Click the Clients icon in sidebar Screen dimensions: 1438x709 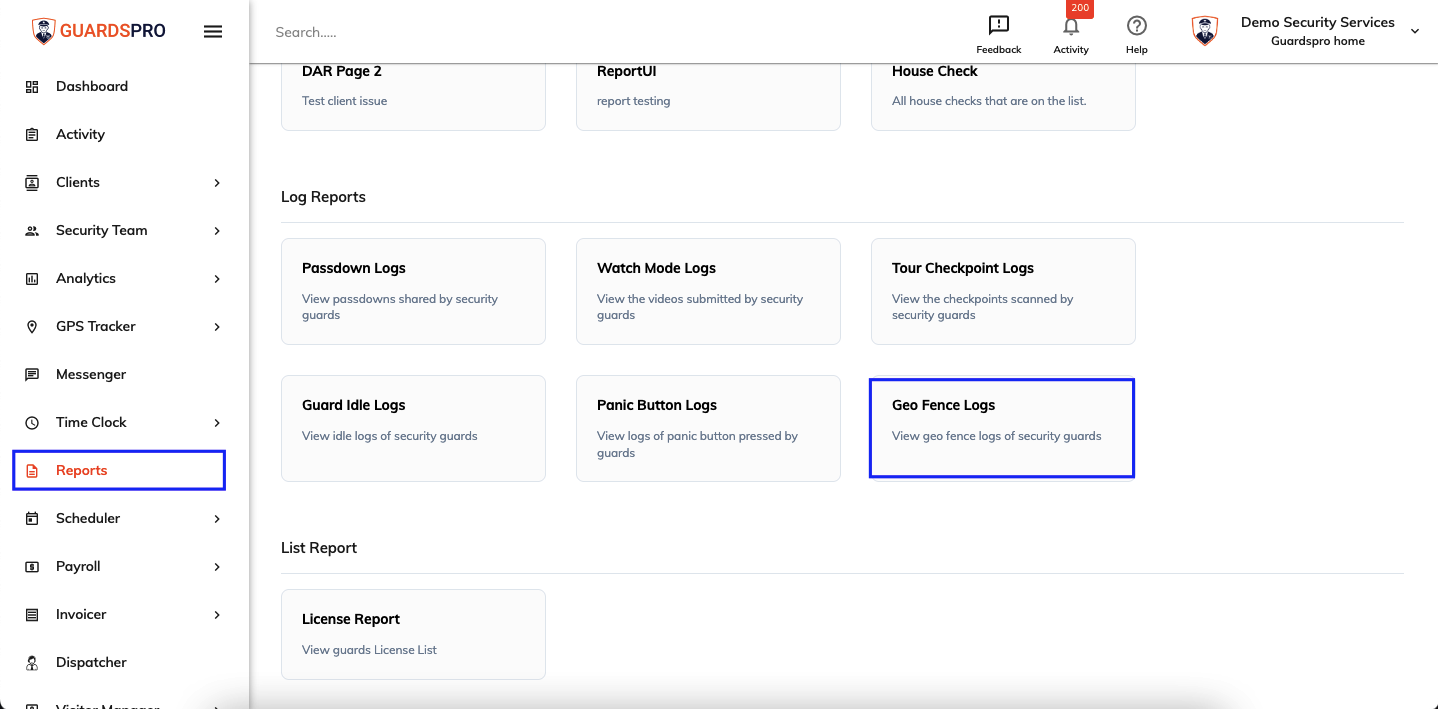click(32, 183)
